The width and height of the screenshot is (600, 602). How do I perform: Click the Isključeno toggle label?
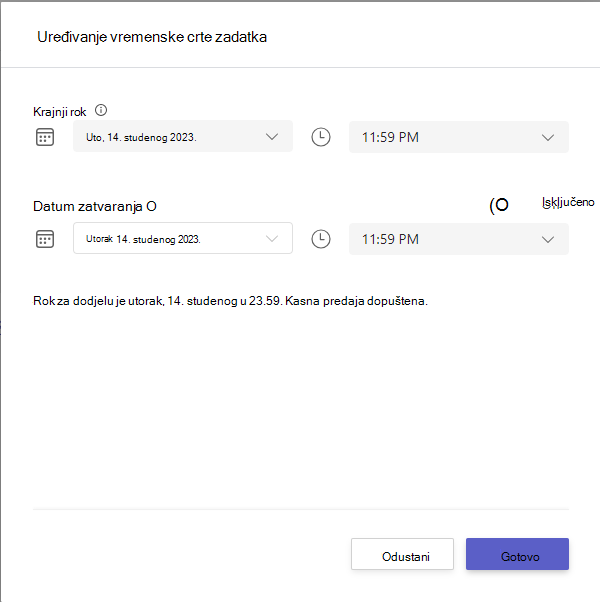pos(568,202)
